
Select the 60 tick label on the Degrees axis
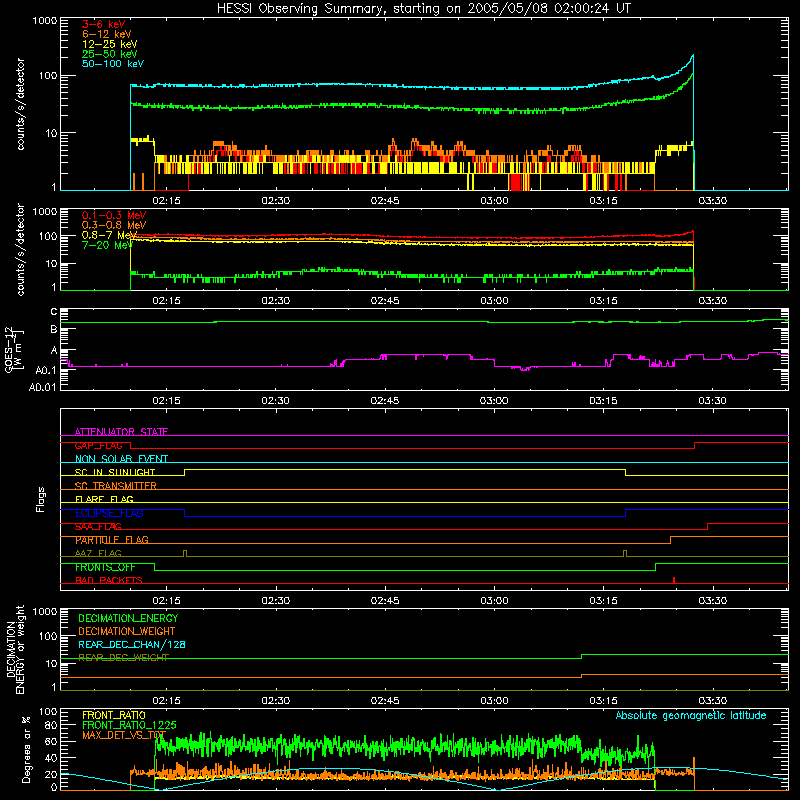[x=51, y=742]
